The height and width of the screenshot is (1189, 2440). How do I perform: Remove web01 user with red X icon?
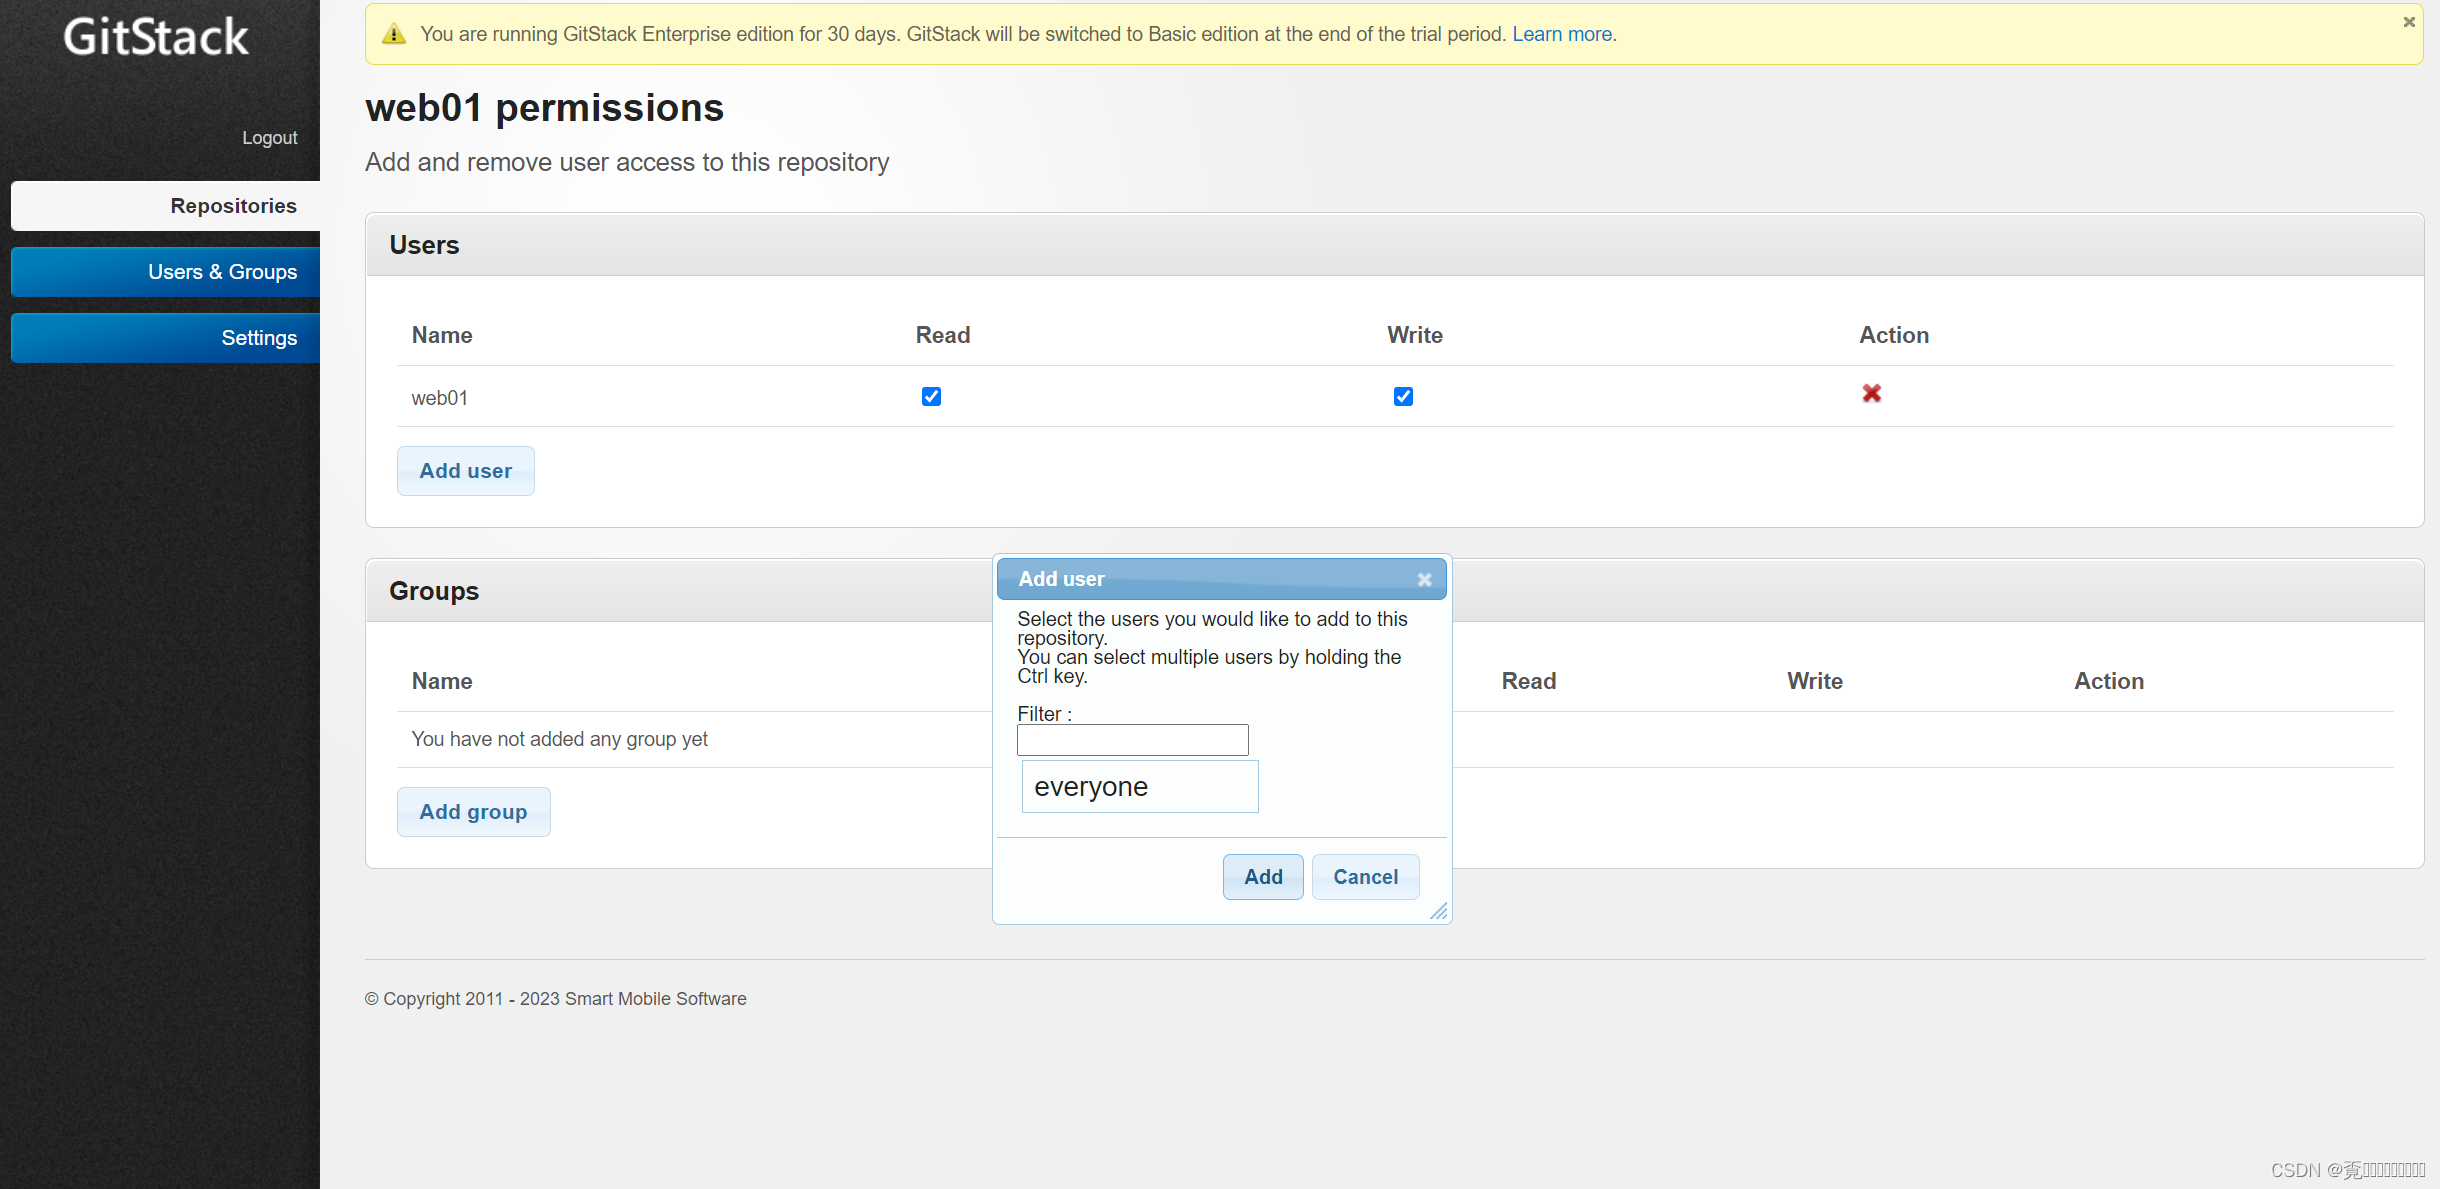pyautogui.click(x=1871, y=394)
